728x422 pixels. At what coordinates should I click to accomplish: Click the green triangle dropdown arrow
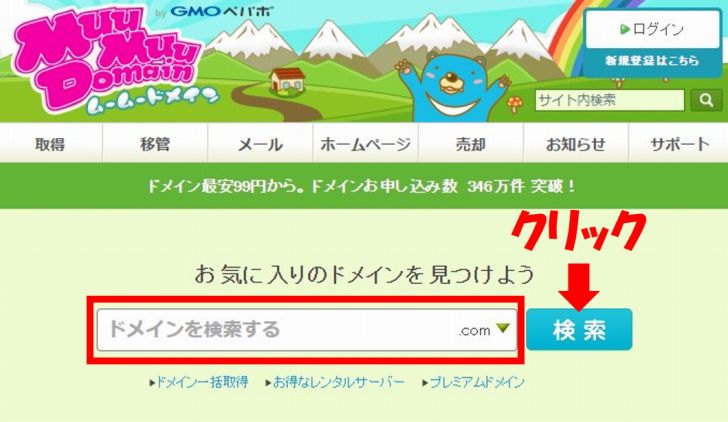coord(502,328)
